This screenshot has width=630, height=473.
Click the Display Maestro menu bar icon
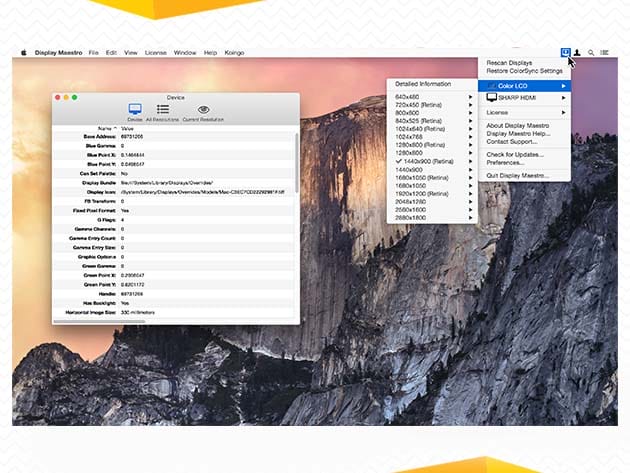[x=566, y=51]
